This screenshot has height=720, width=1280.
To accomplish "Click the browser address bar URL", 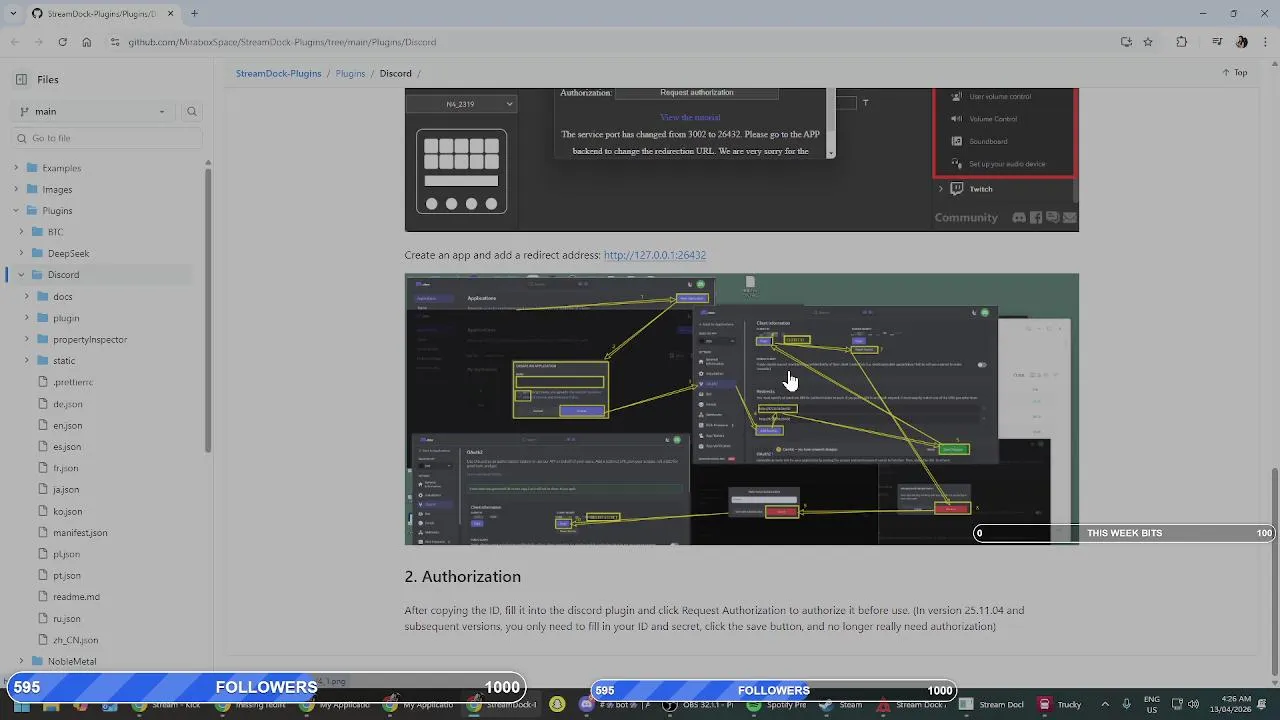I will (x=282, y=42).
